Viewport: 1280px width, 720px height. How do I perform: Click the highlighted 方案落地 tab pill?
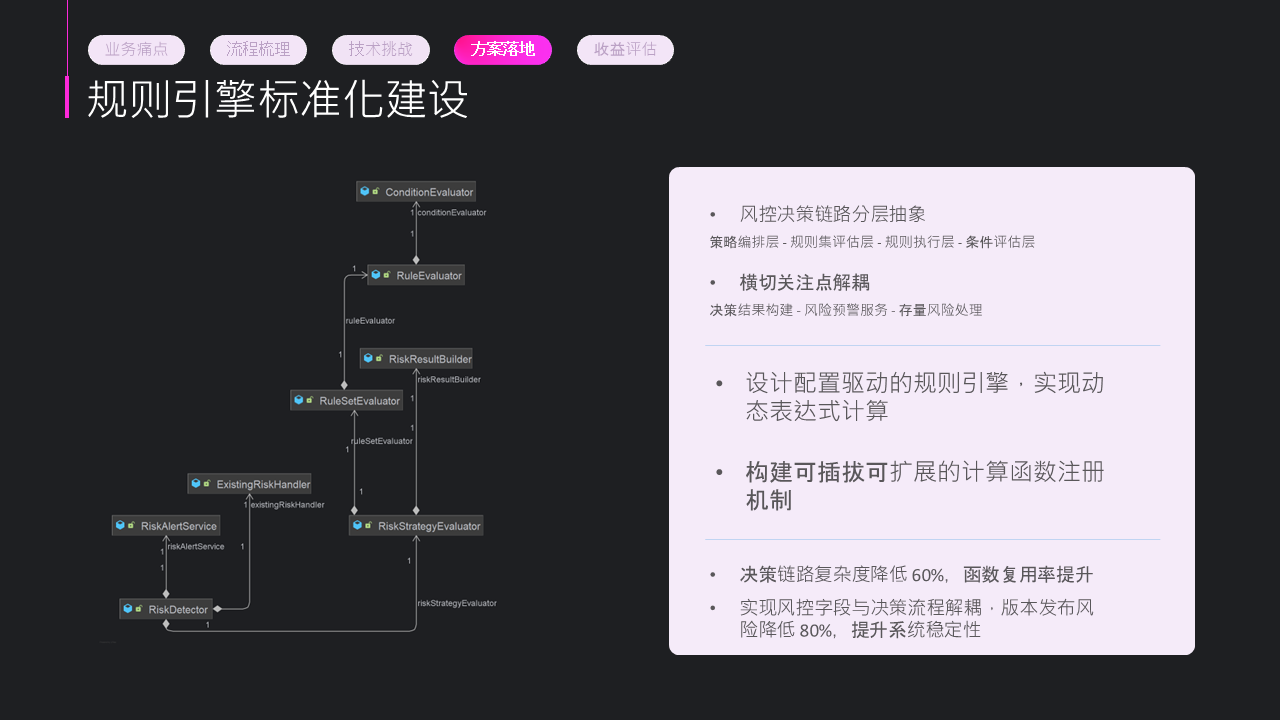[503, 50]
